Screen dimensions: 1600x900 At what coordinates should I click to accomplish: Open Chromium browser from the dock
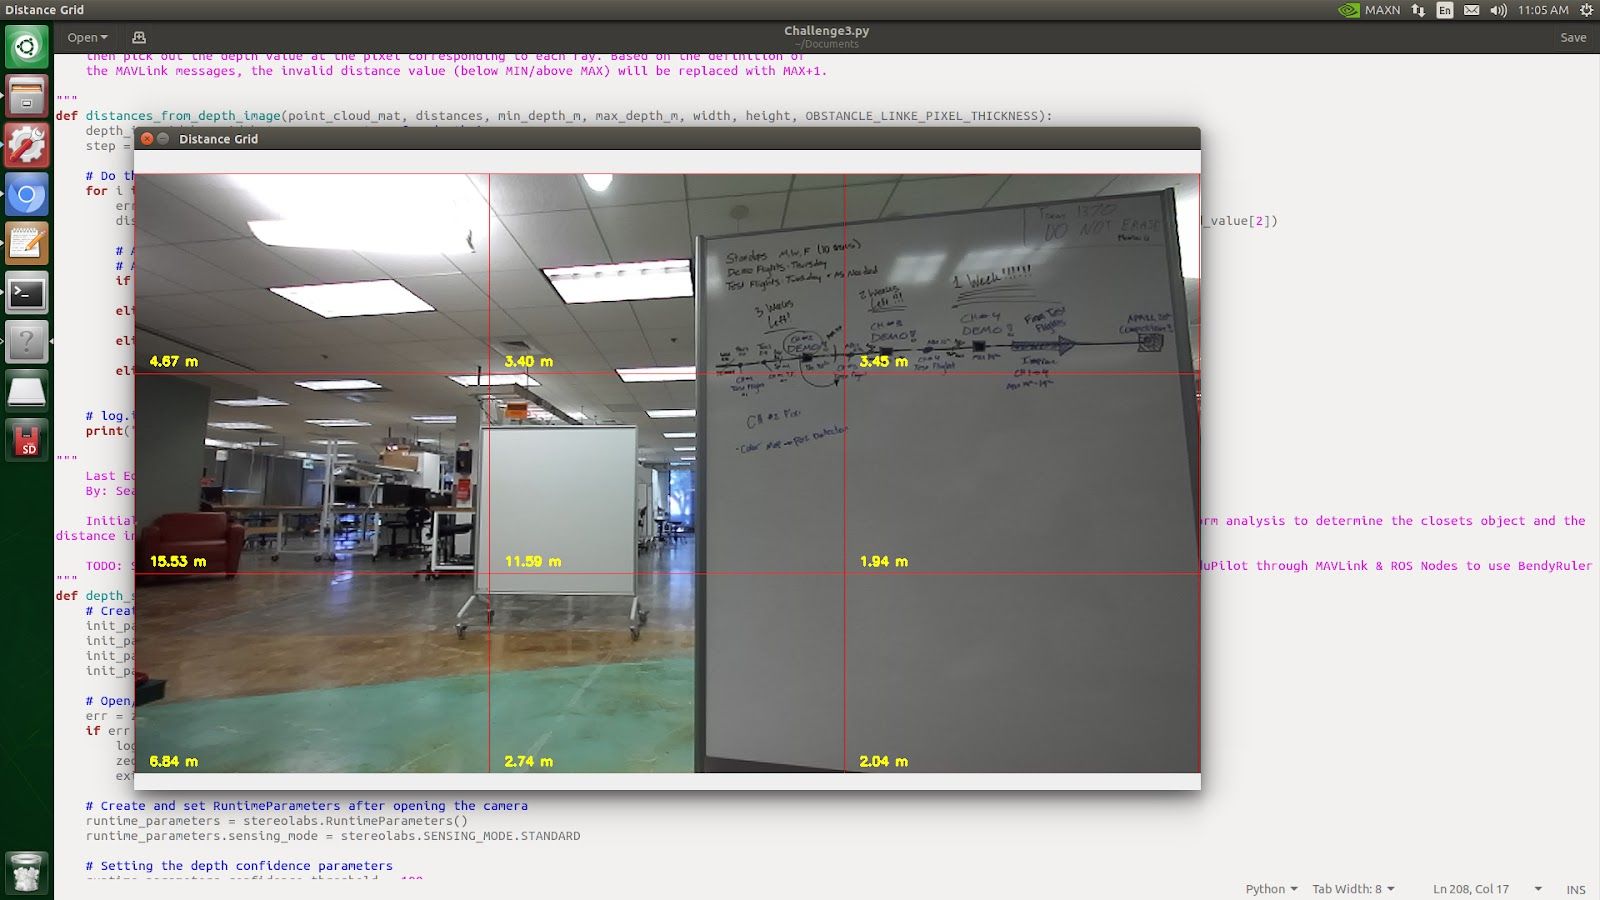tap(27, 195)
